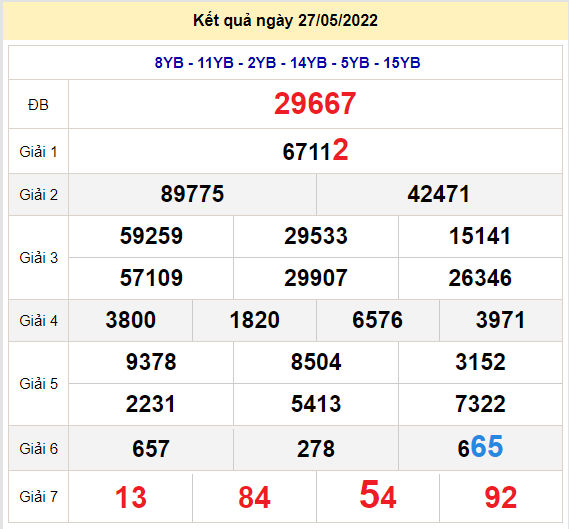Viewport: 569px width, 529px height.
Task: Select third prize number 26346
Action: click(x=480, y=278)
